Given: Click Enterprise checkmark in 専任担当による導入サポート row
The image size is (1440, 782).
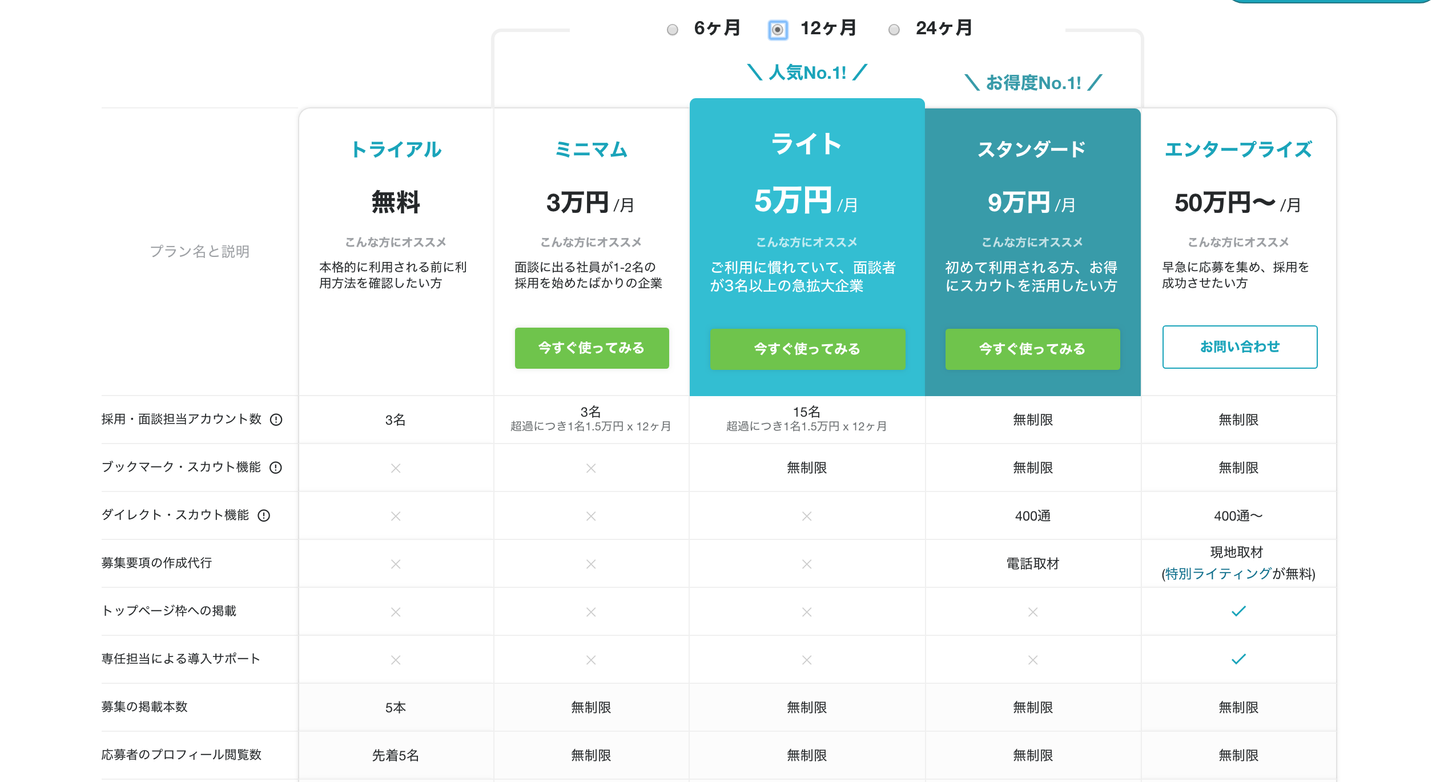Looking at the screenshot, I should coord(1238,659).
